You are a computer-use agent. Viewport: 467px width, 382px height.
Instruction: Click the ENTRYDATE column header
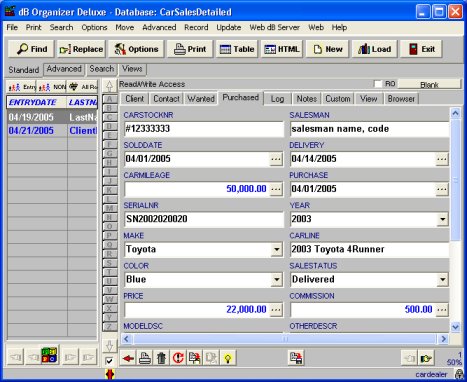[x=37, y=102]
